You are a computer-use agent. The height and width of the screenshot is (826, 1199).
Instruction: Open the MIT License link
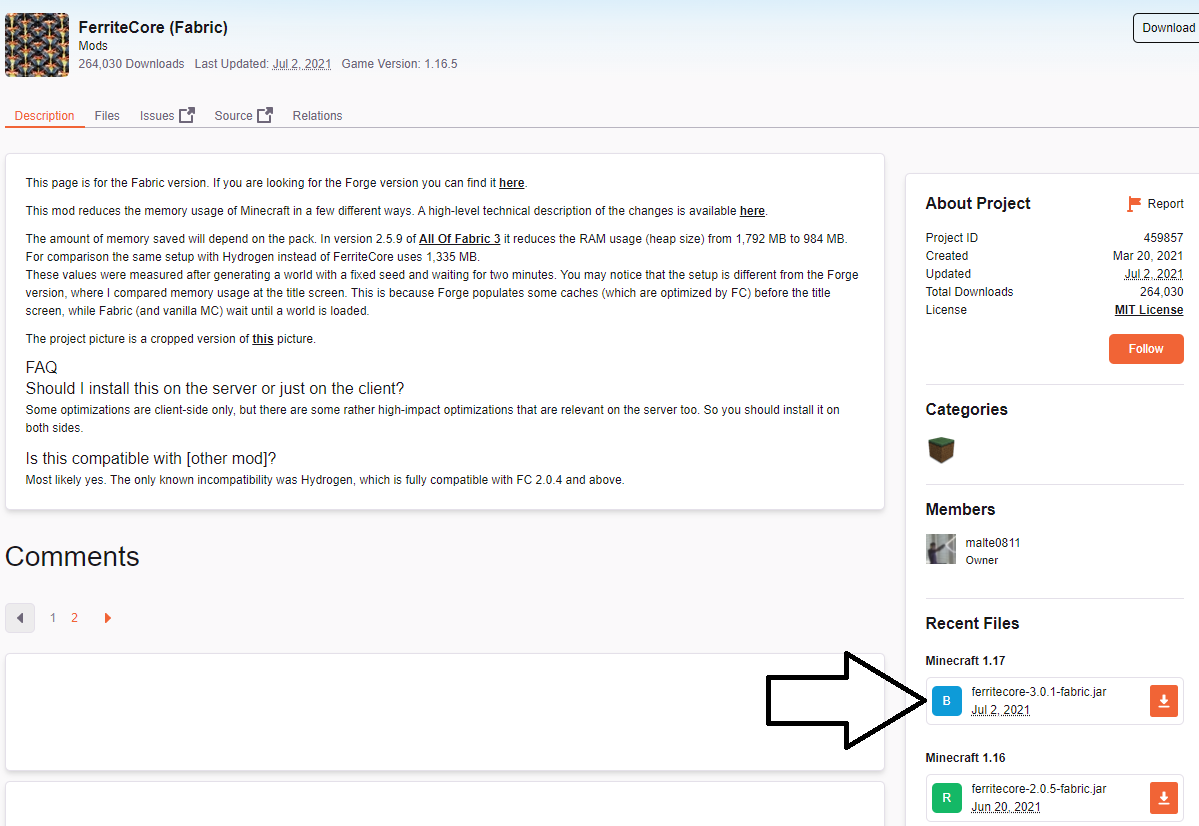(x=1148, y=310)
